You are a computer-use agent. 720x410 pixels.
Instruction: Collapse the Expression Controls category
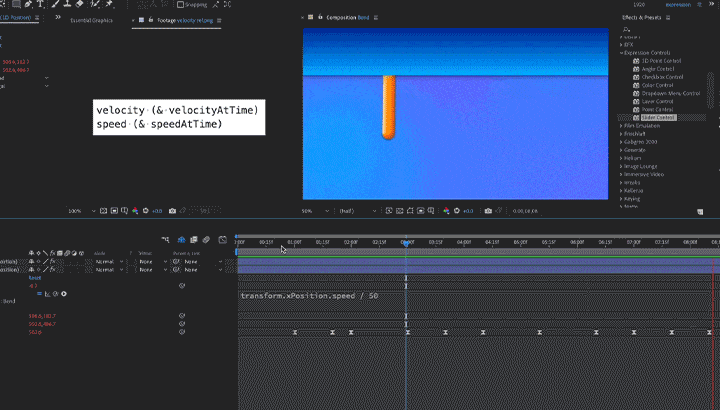tap(621, 53)
